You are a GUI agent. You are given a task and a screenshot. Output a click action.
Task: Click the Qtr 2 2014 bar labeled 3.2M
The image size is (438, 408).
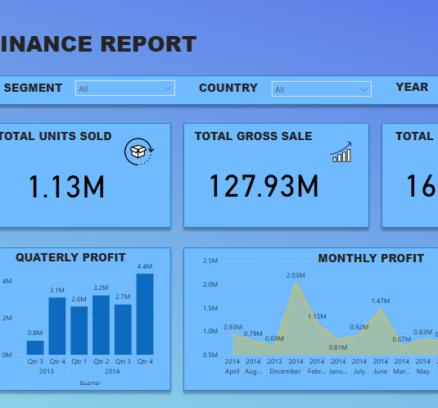click(101, 325)
